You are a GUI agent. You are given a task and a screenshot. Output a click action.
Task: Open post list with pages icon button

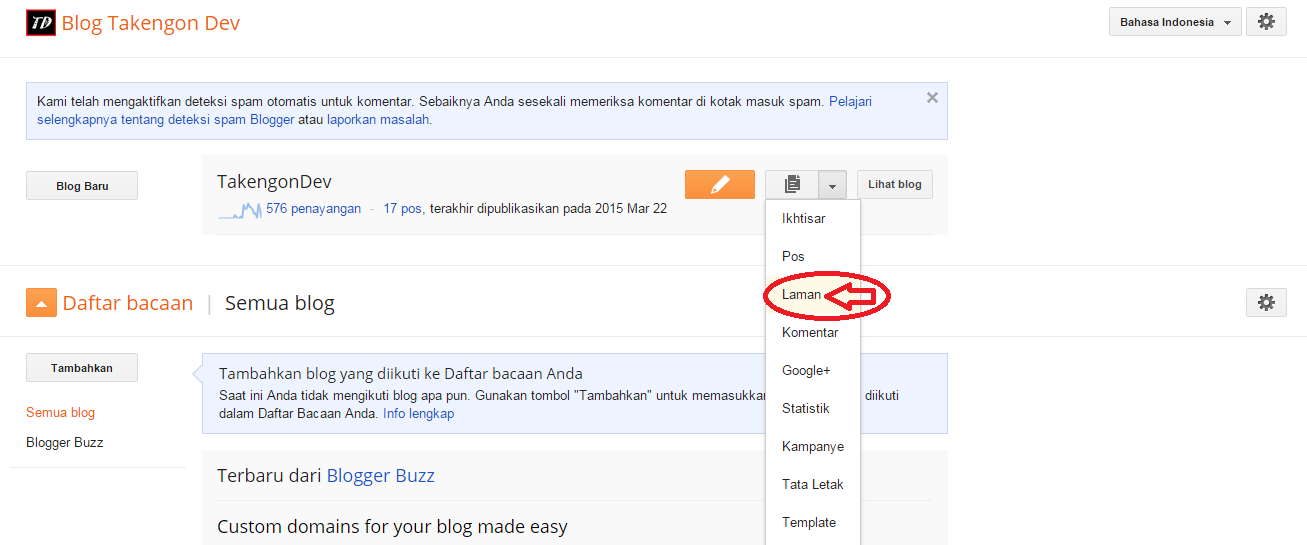pos(792,185)
